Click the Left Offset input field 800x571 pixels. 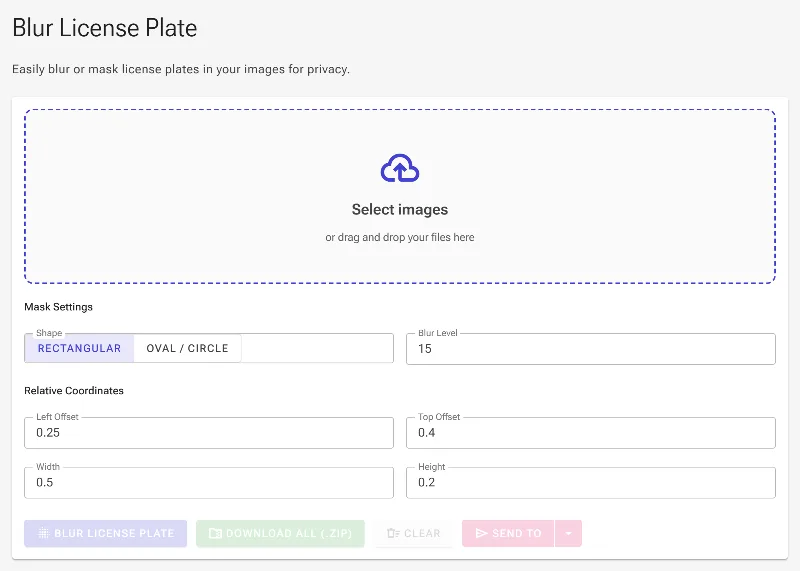click(209, 433)
